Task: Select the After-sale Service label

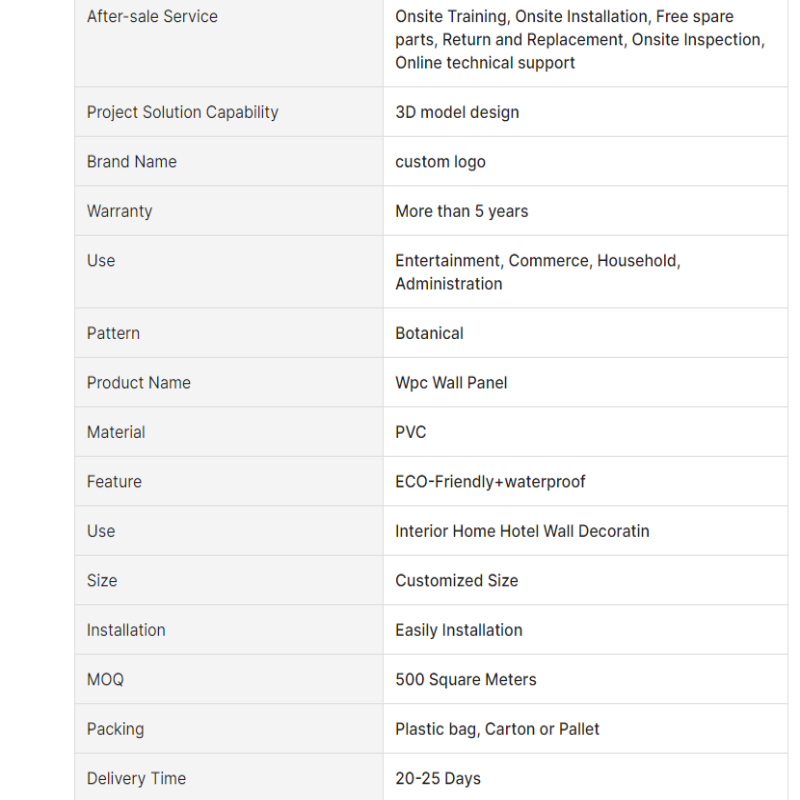Action: [x=152, y=16]
